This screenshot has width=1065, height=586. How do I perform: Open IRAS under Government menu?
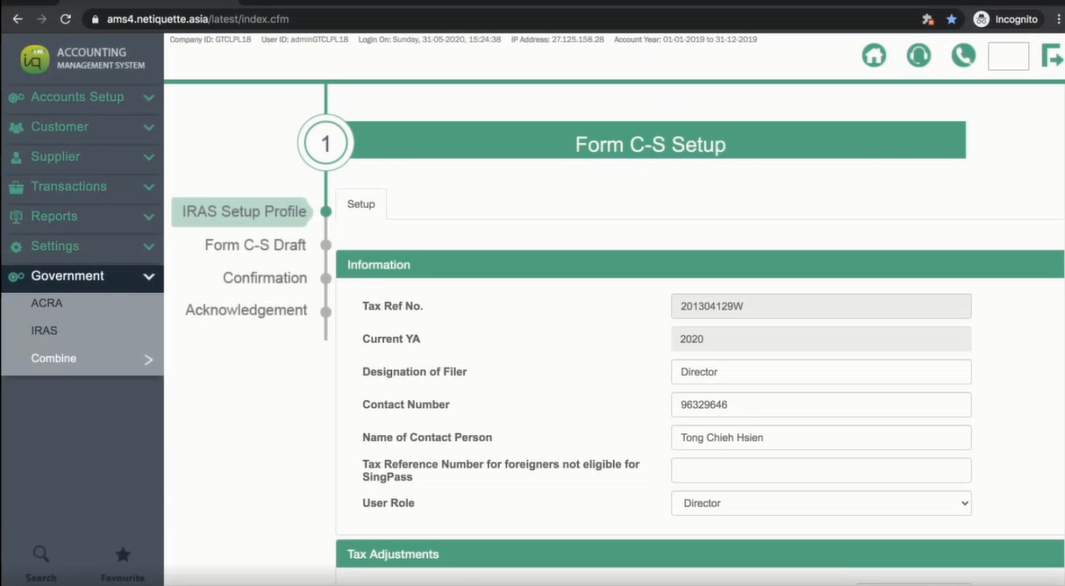coord(44,330)
